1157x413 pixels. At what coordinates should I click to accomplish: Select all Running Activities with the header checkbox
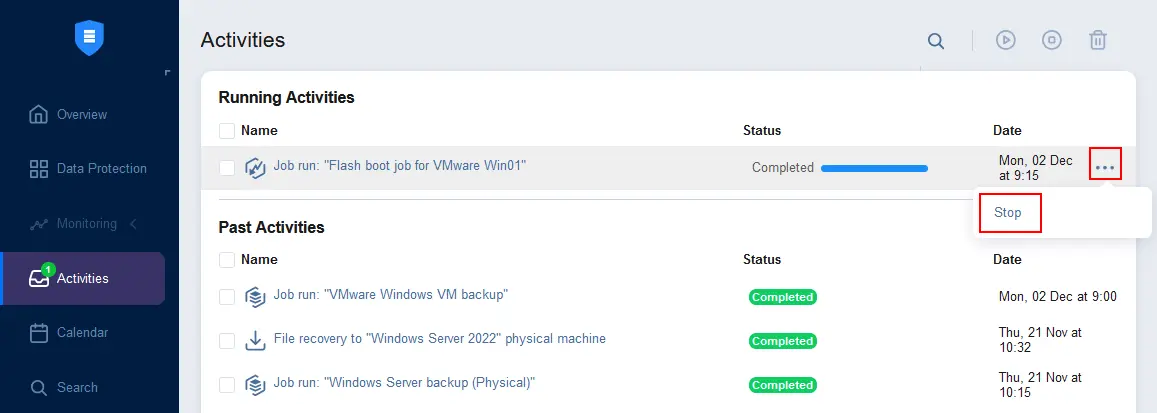pos(227,131)
